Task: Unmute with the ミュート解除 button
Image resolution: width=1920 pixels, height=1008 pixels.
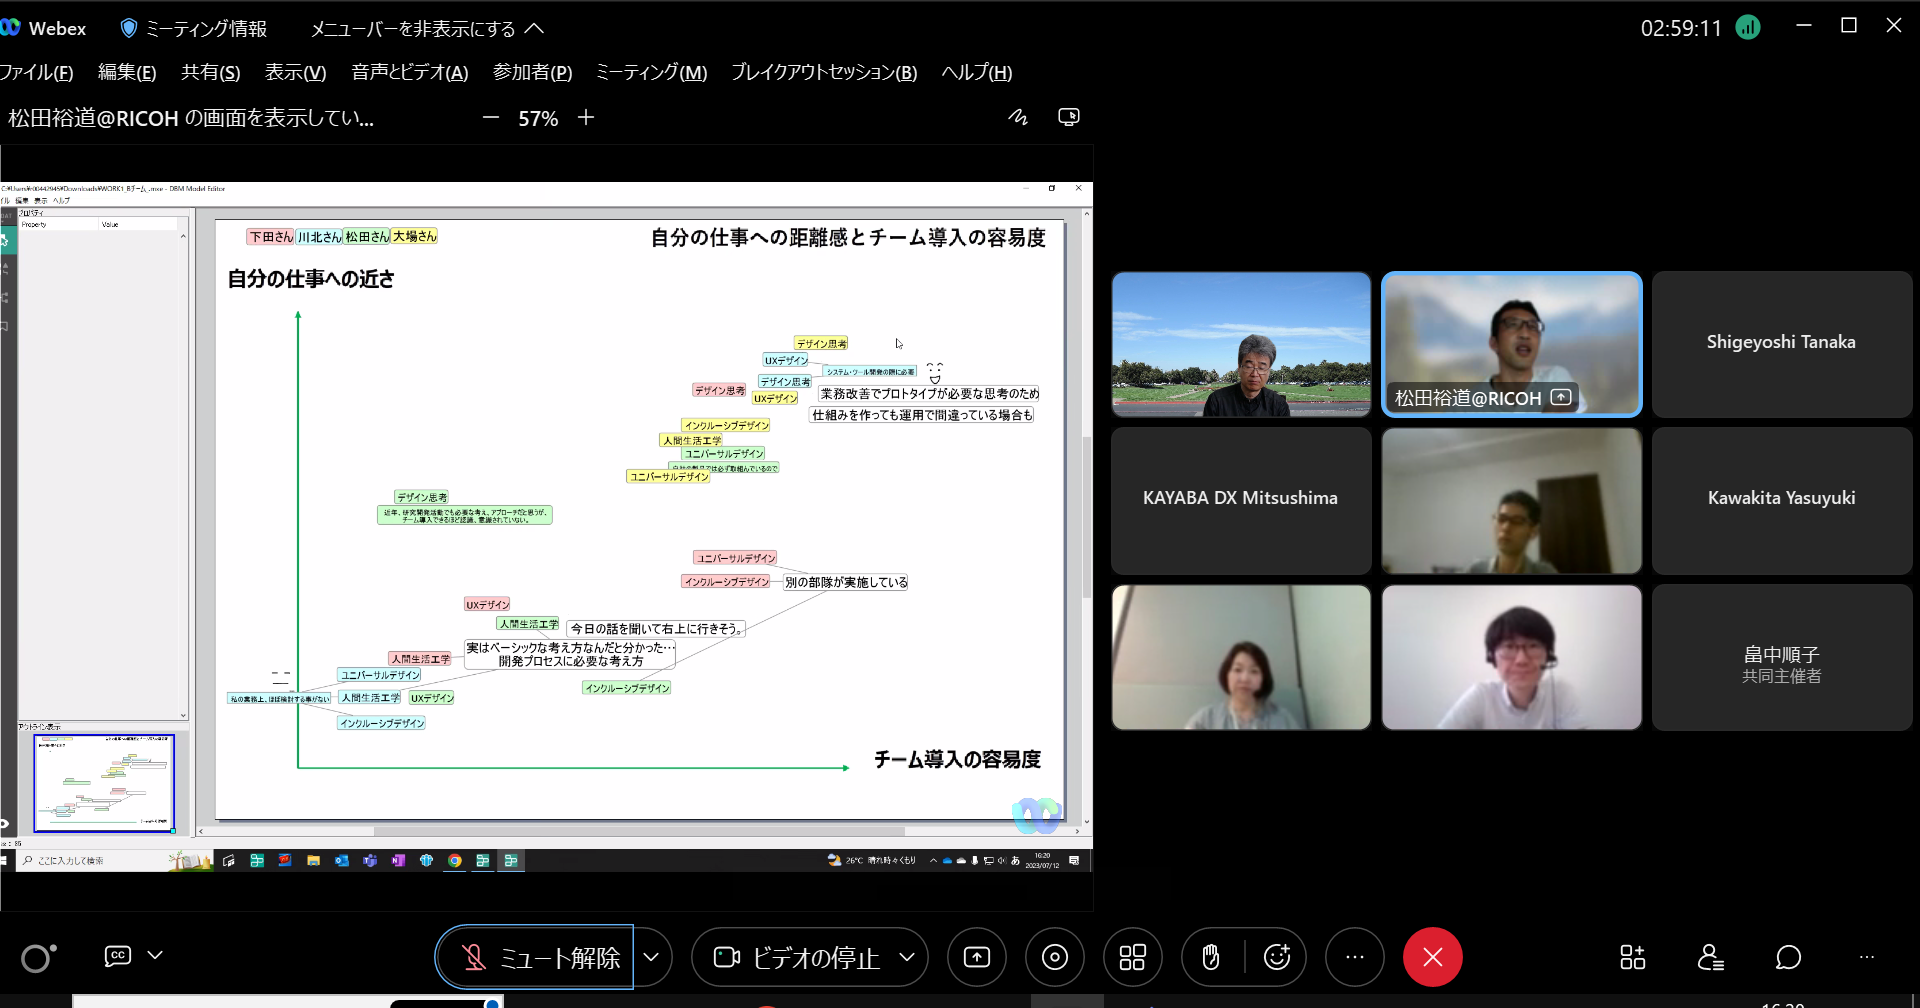Action: (535, 957)
